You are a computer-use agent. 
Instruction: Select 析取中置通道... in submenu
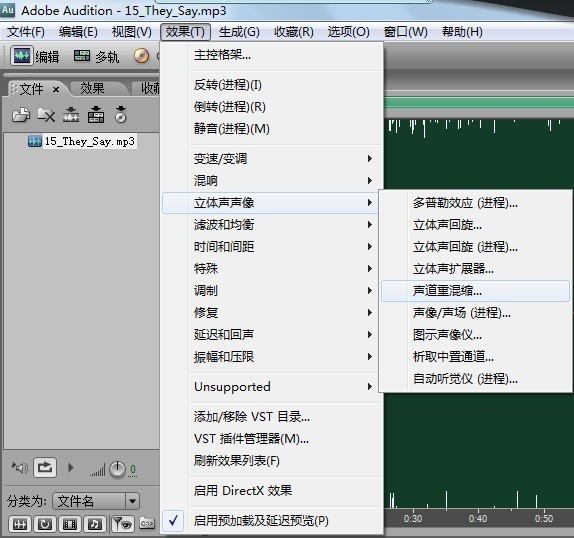475,356
